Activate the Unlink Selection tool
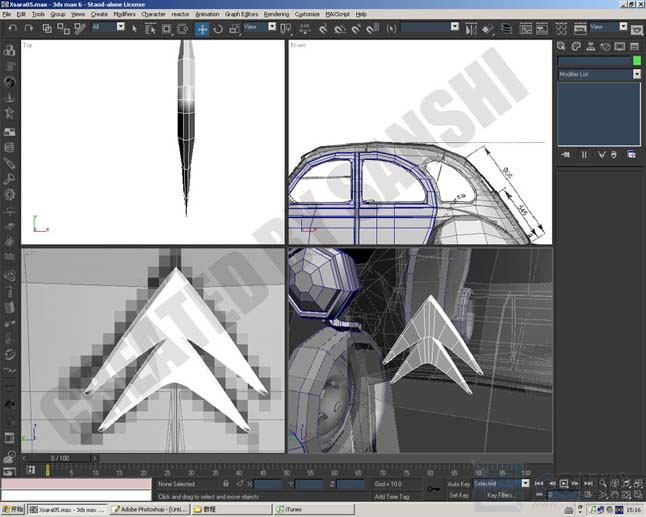Image resolution: width=646 pixels, height=517 pixels. coord(63,28)
